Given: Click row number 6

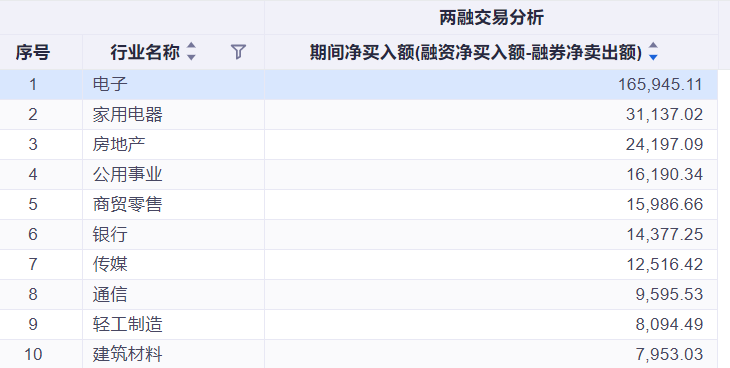Looking at the screenshot, I should click(33, 234).
